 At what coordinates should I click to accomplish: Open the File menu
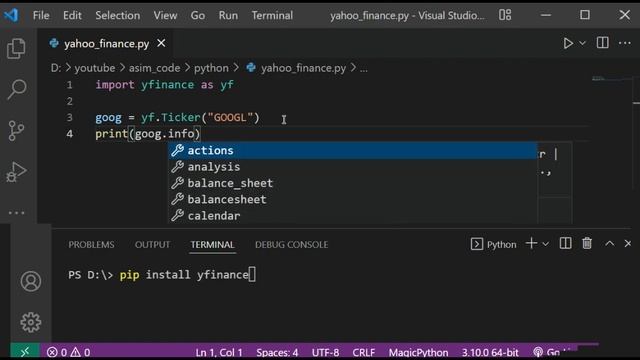coord(41,16)
